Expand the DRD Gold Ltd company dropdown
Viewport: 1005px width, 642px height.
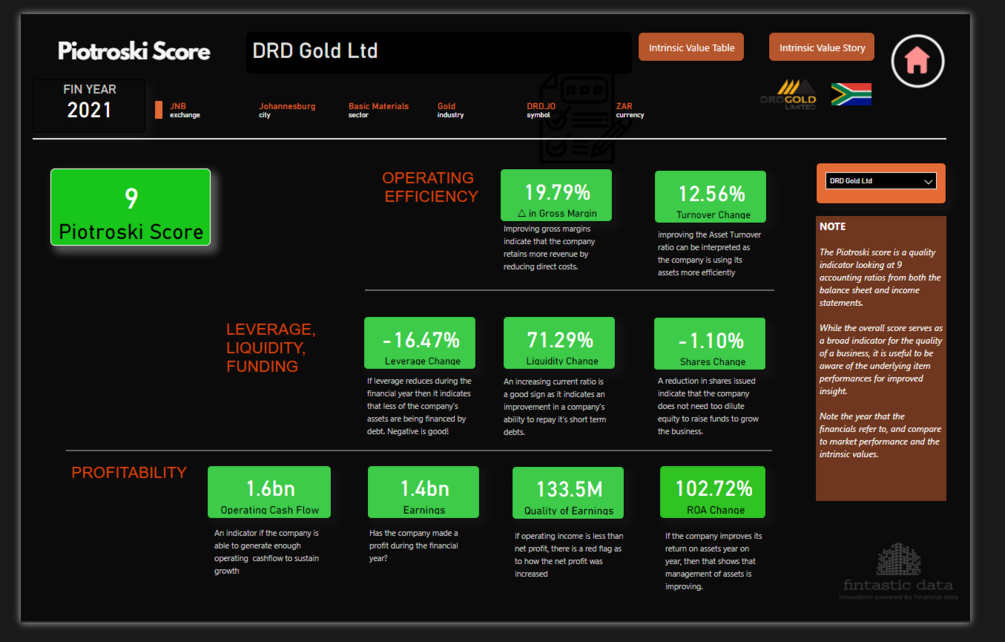coord(881,181)
